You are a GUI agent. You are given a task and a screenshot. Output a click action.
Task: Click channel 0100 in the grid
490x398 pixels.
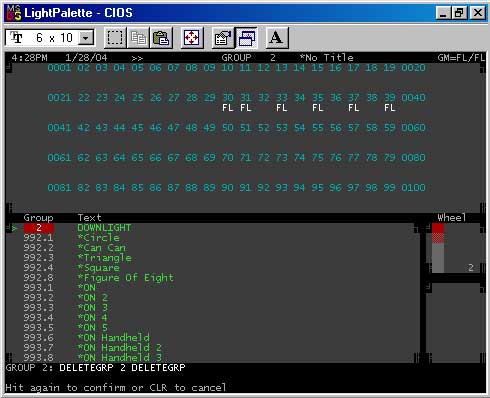[413, 188]
